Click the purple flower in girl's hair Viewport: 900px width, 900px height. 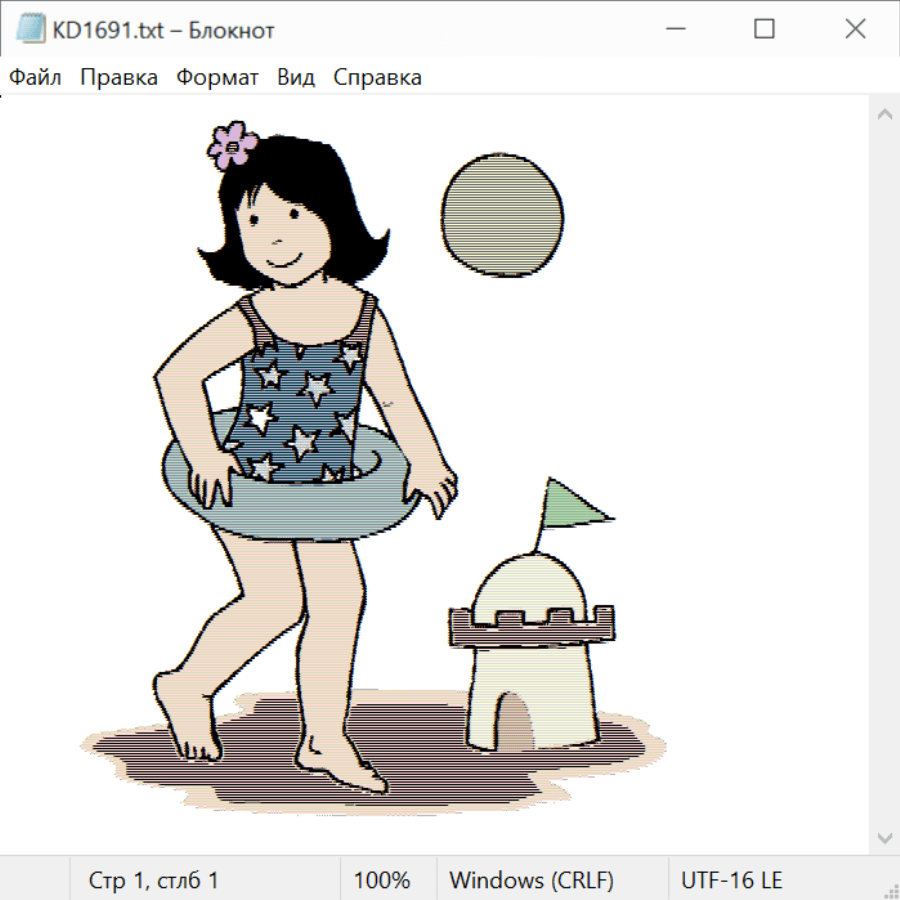[x=233, y=146]
